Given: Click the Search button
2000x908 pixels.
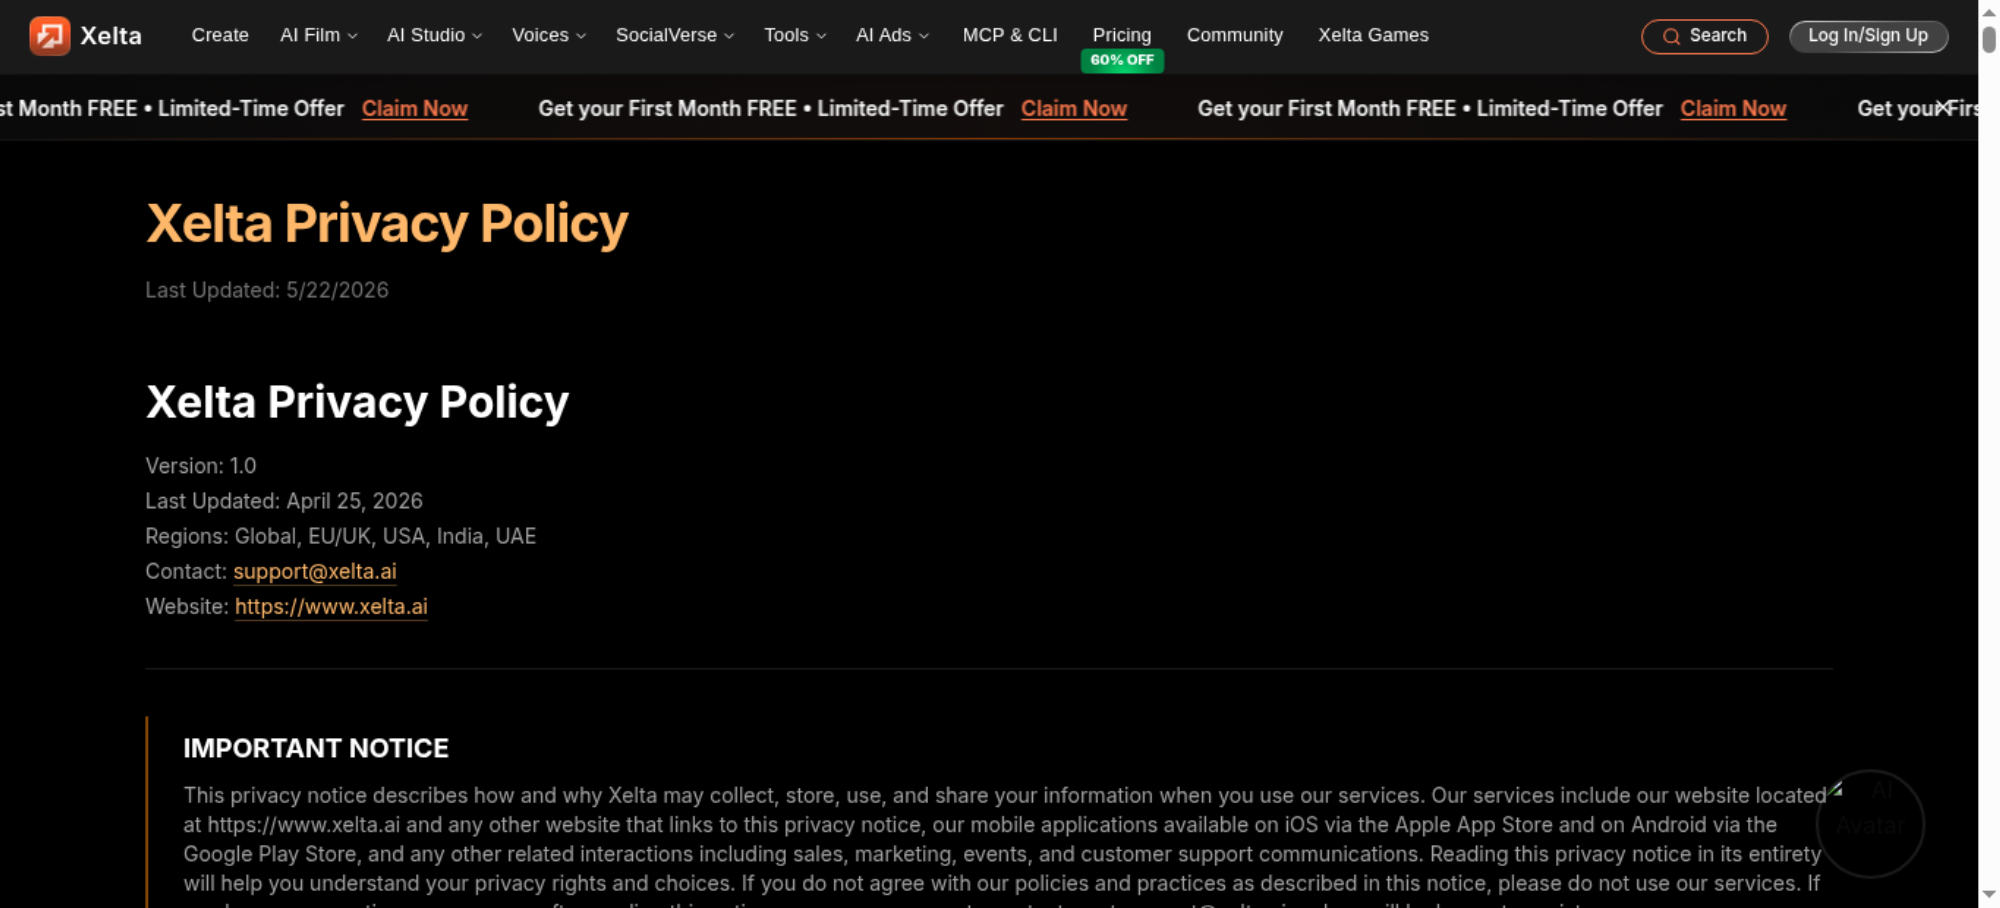Looking at the screenshot, I should (1704, 36).
